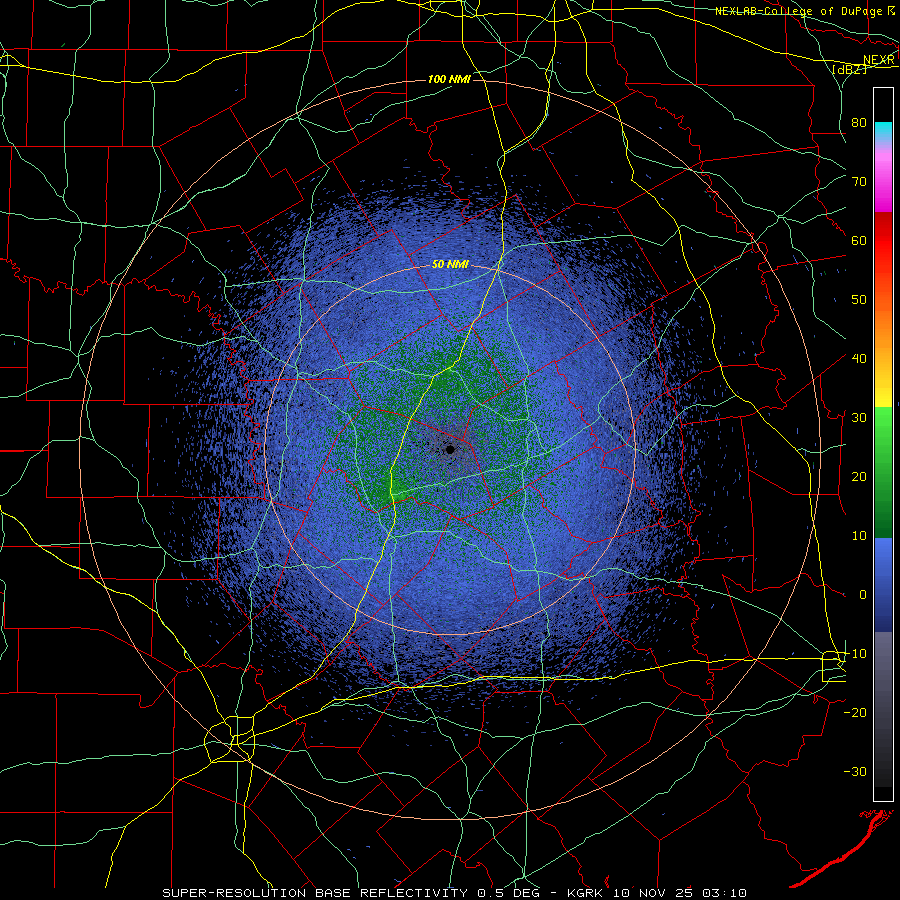This screenshot has width=900, height=900.
Task: Pick the cyan band on the color bar
Action: point(883,132)
